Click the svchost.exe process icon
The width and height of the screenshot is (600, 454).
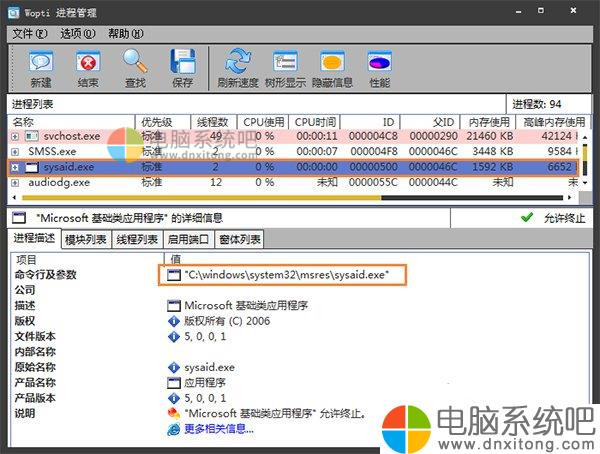[32, 136]
